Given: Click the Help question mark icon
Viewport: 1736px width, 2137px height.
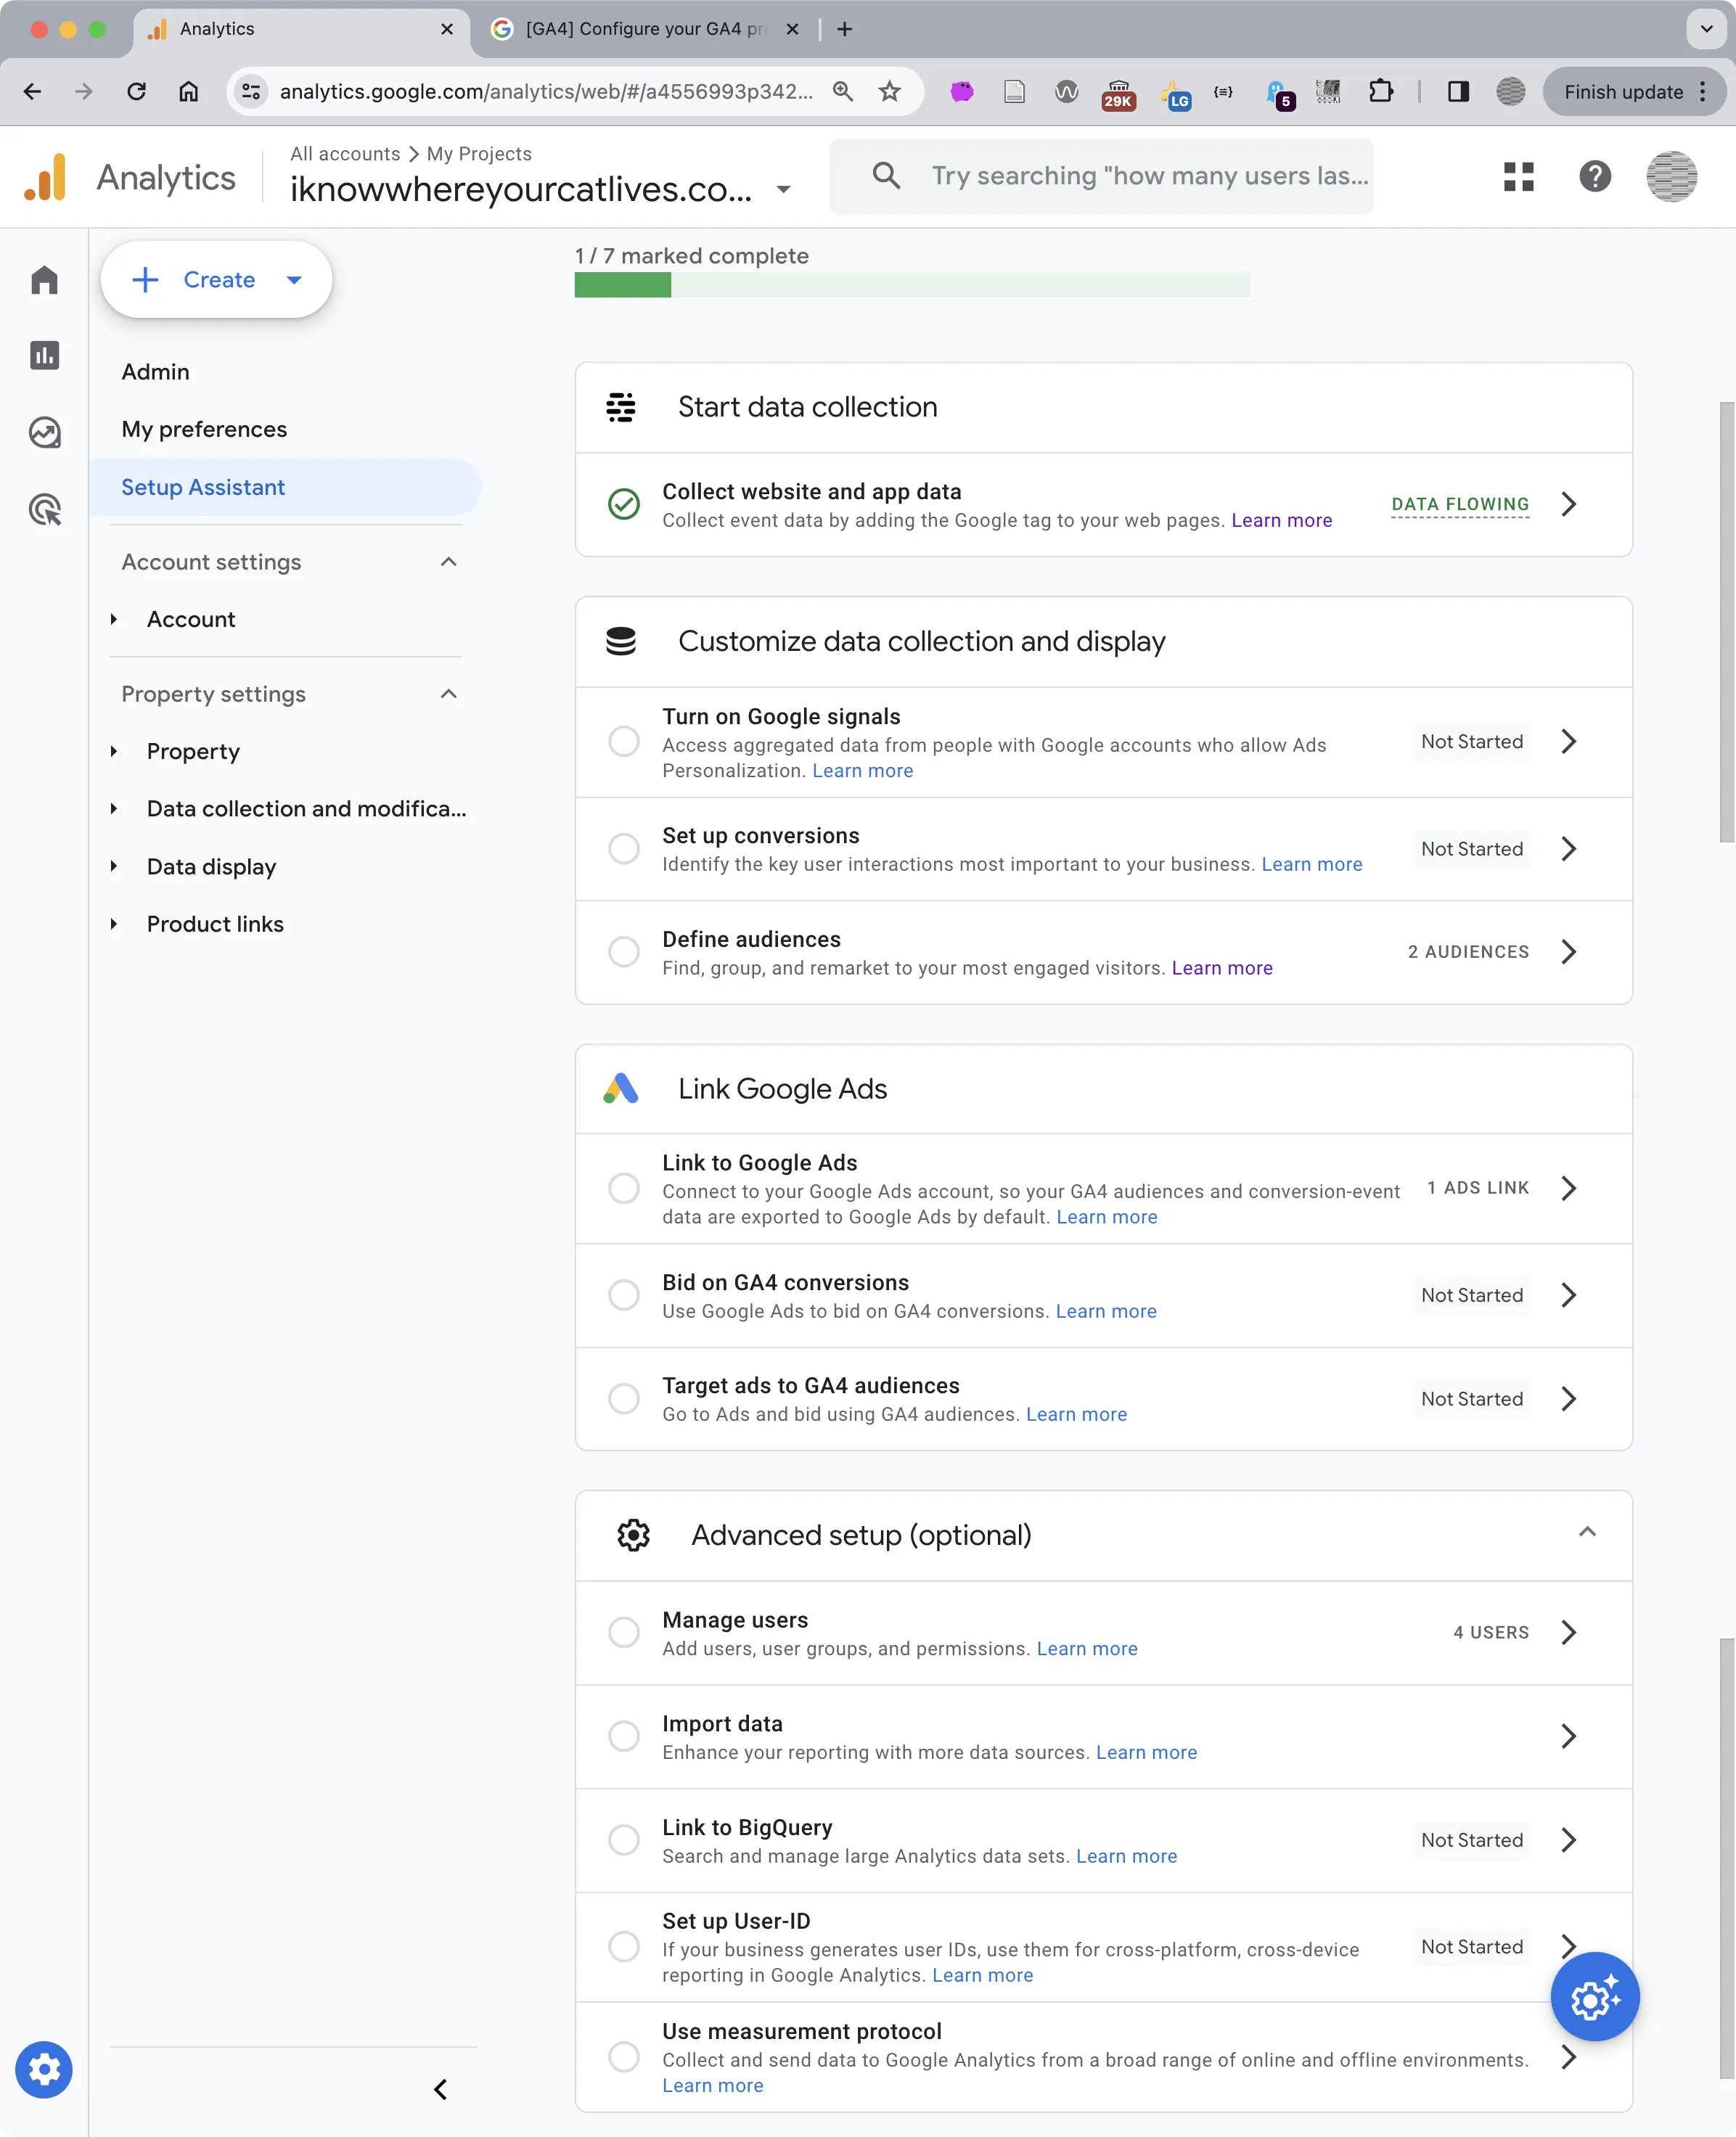Looking at the screenshot, I should click(x=1594, y=177).
